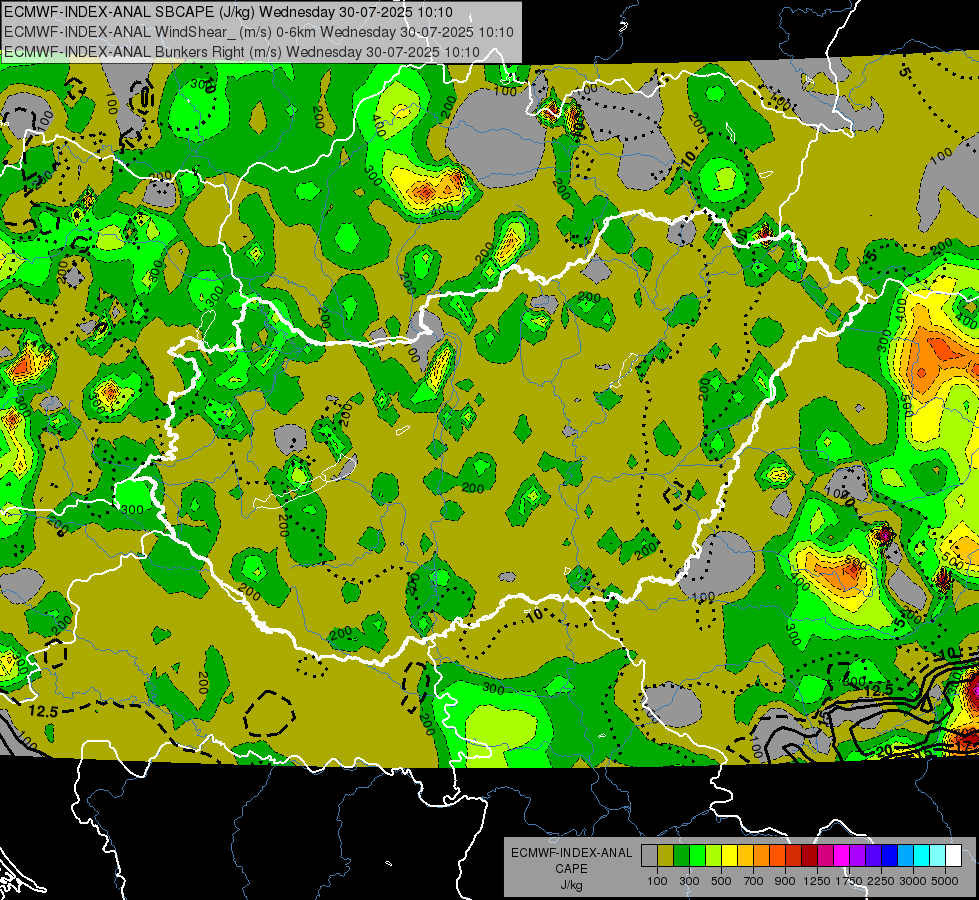Select the pure blue legend swatch
The width and height of the screenshot is (979, 900).
point(890,856)
